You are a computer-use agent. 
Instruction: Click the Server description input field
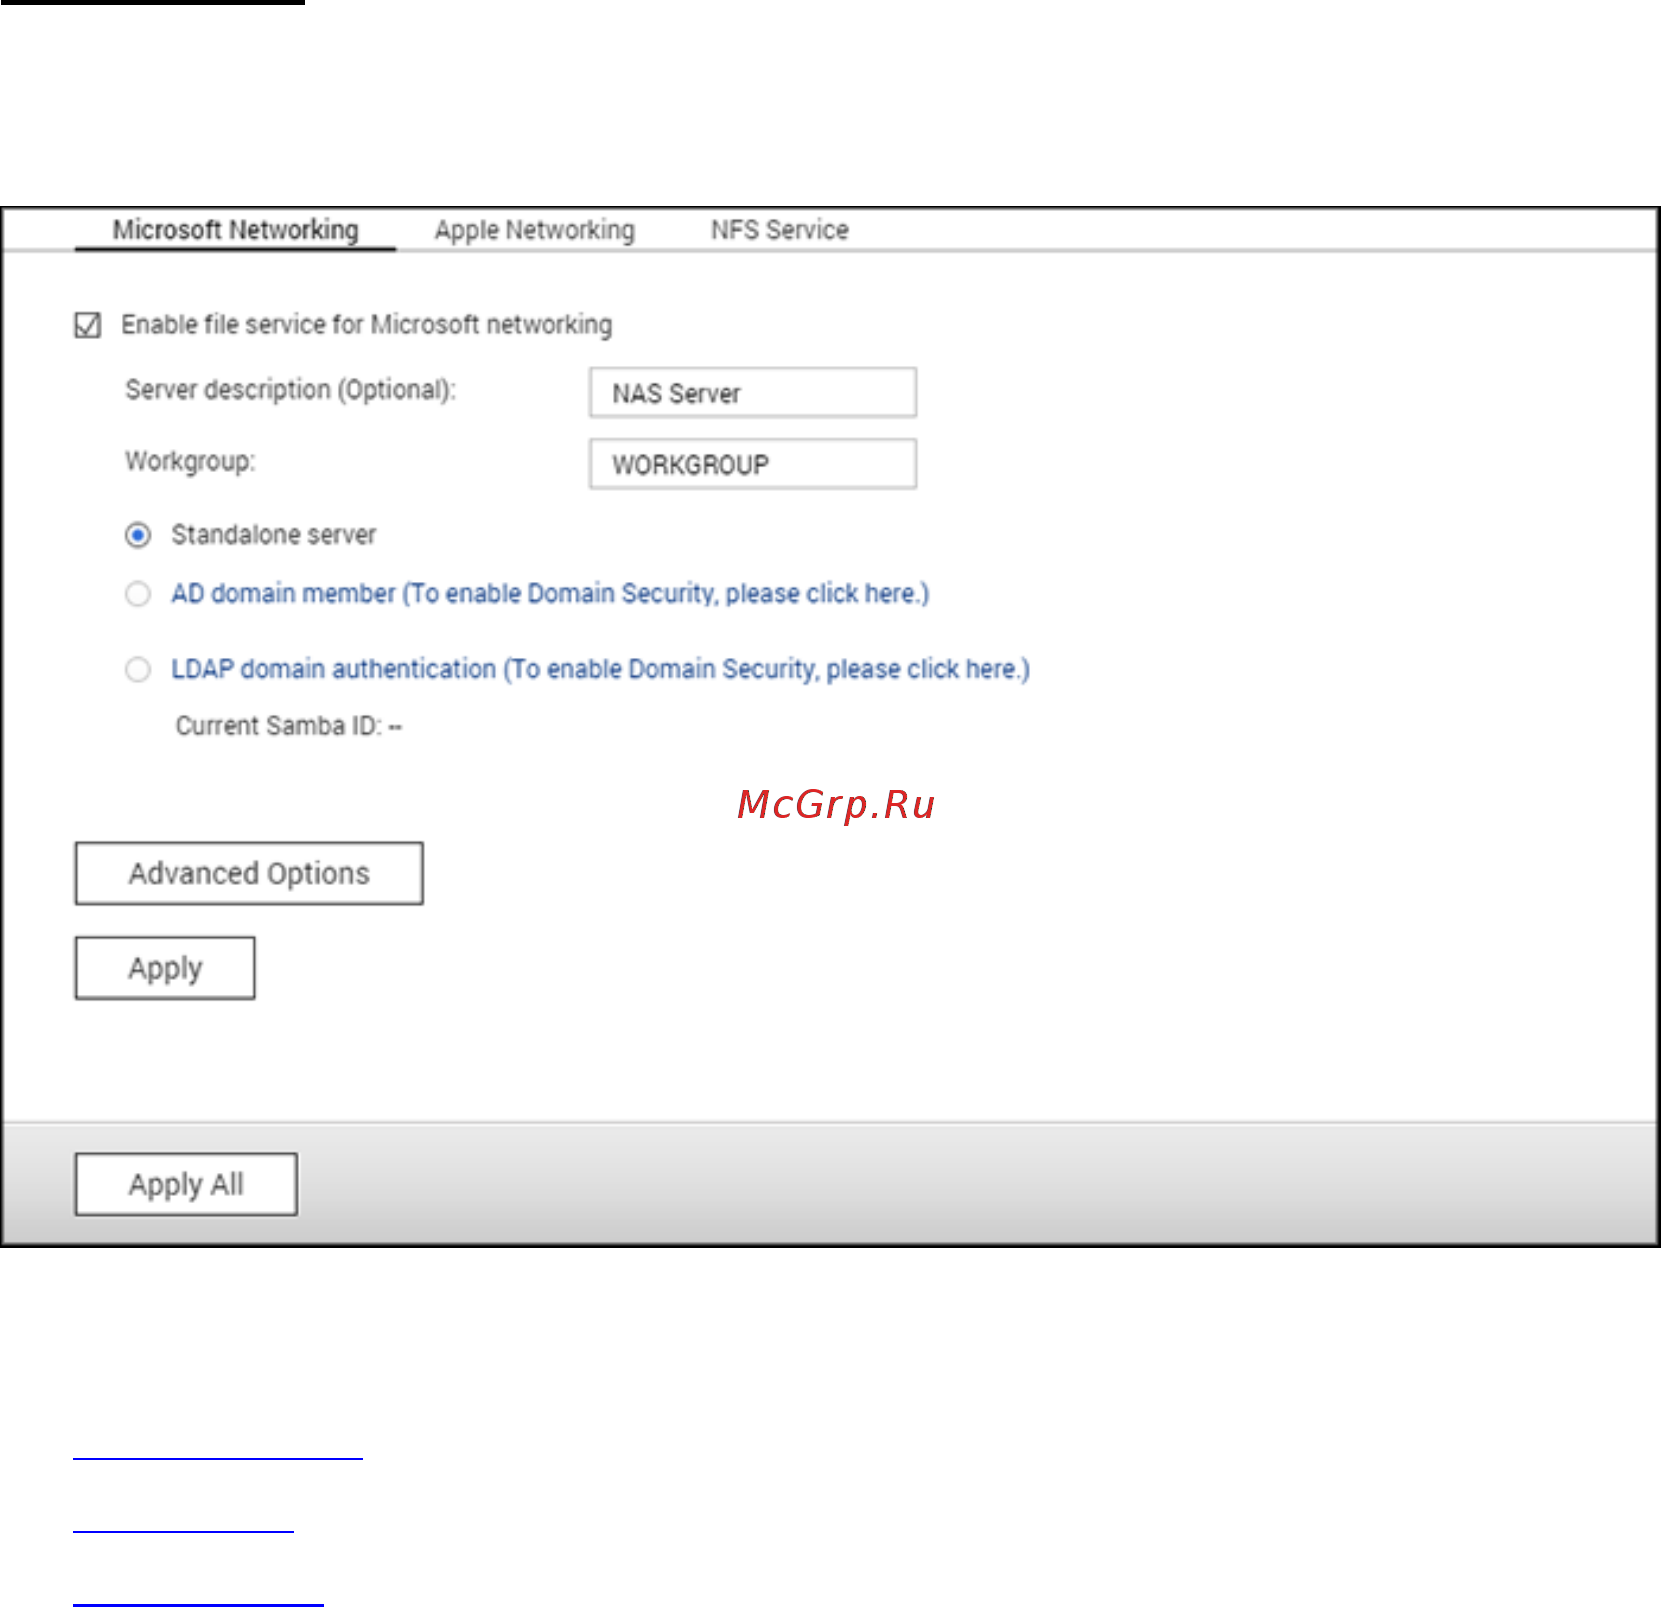(x=752, y=393)
